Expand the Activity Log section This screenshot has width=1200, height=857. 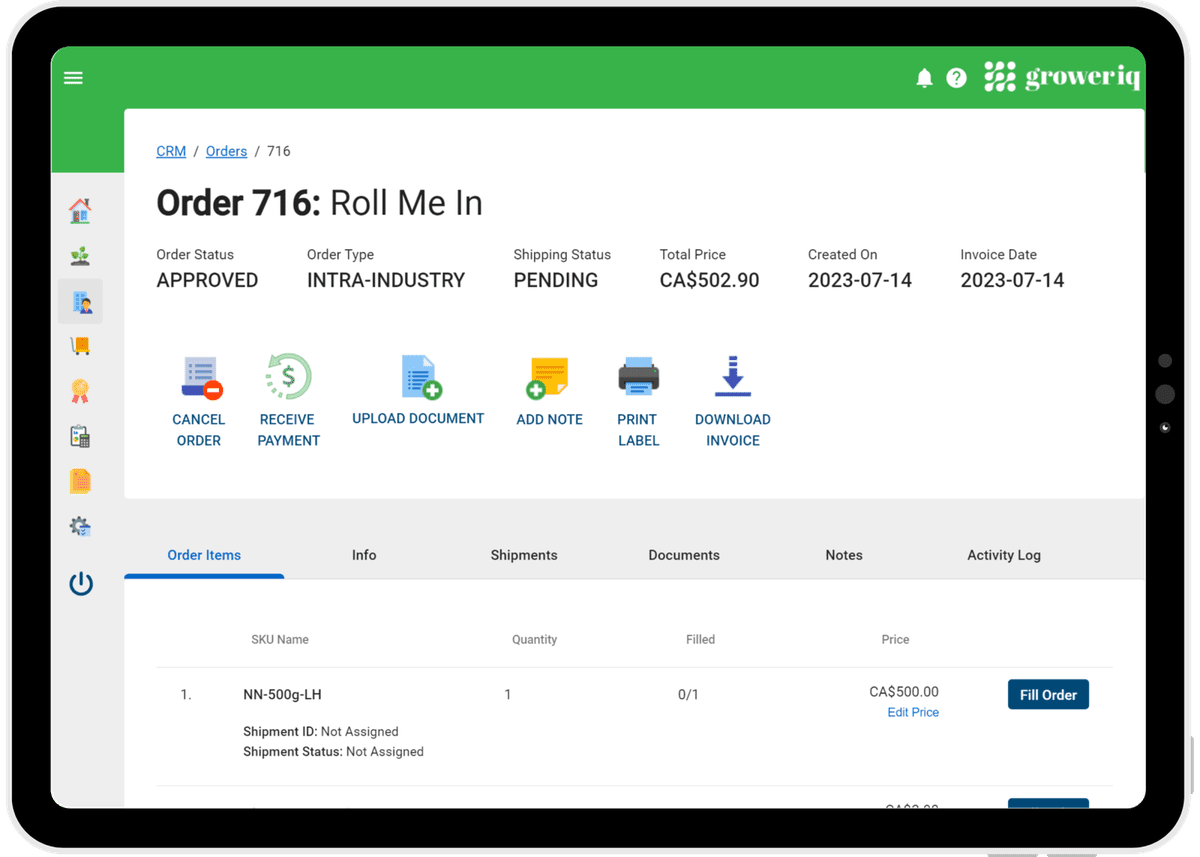pyautogui.click(x=1004, y=555)
